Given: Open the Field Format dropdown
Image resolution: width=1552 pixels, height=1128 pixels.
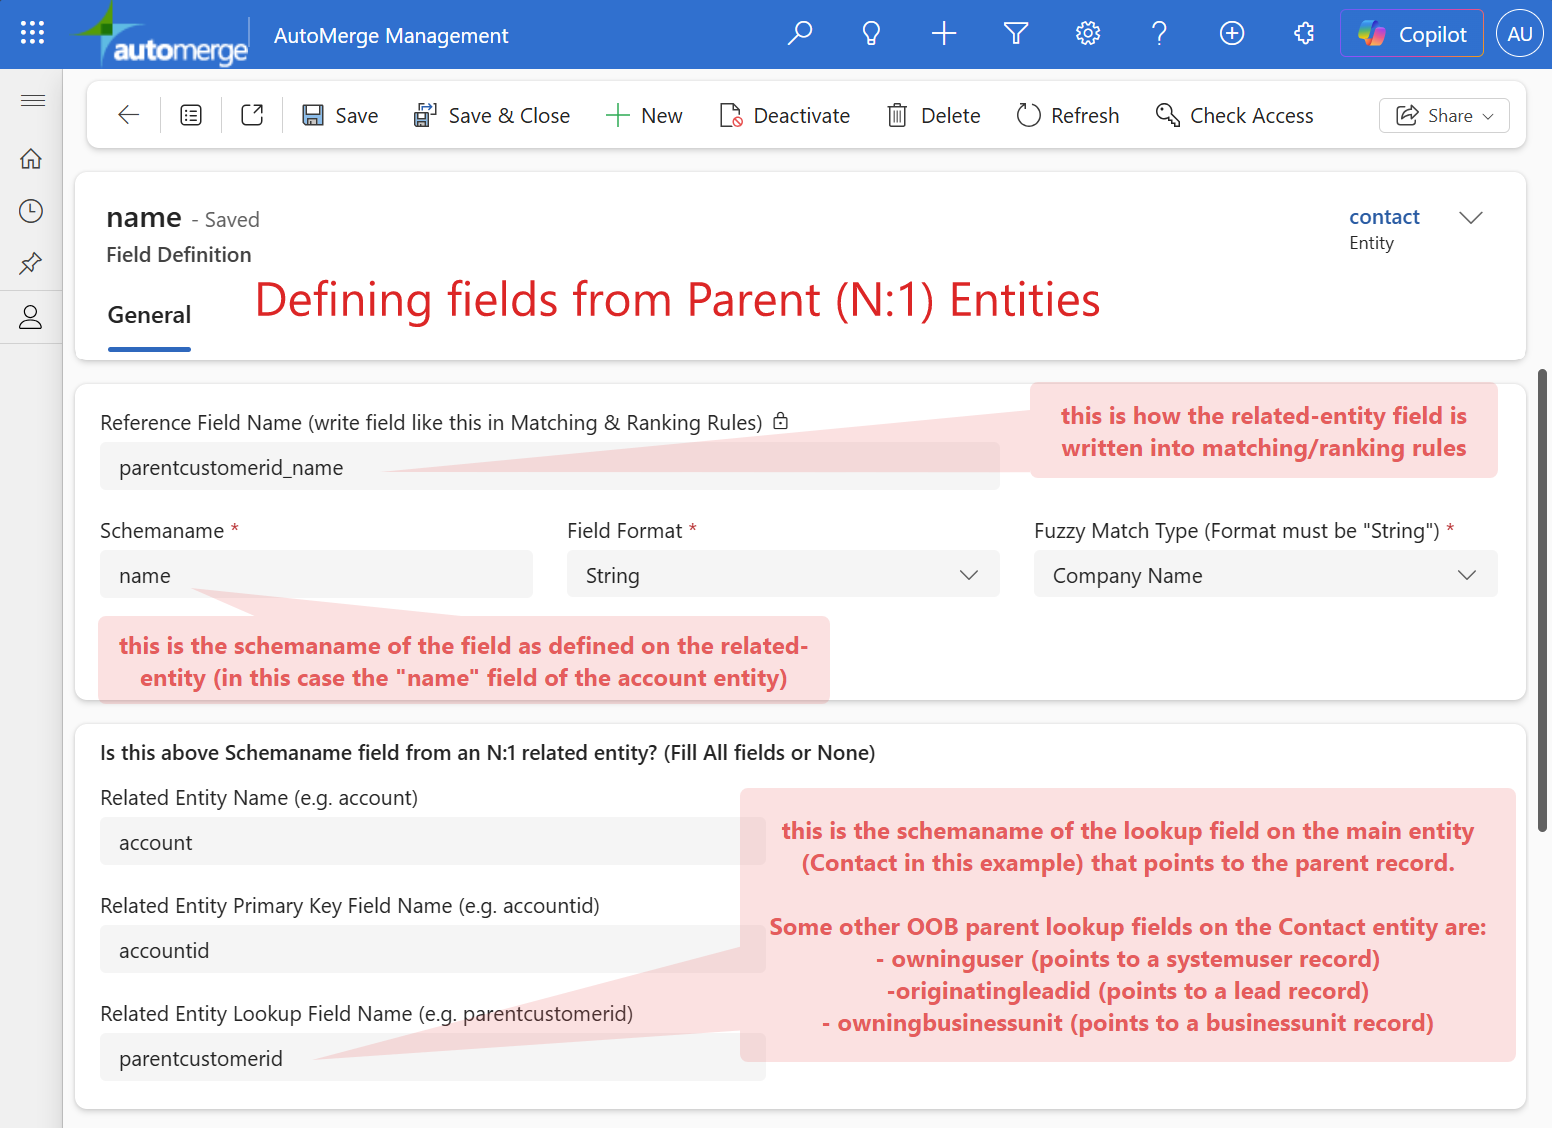Looking at the screenshot, I should pos(783,575).
